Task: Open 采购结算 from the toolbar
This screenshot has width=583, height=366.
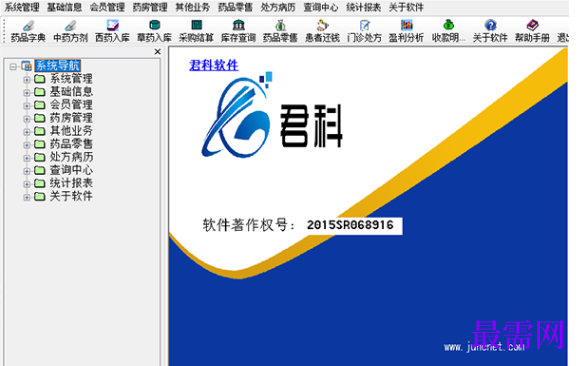Action: (x=196, y=25)
